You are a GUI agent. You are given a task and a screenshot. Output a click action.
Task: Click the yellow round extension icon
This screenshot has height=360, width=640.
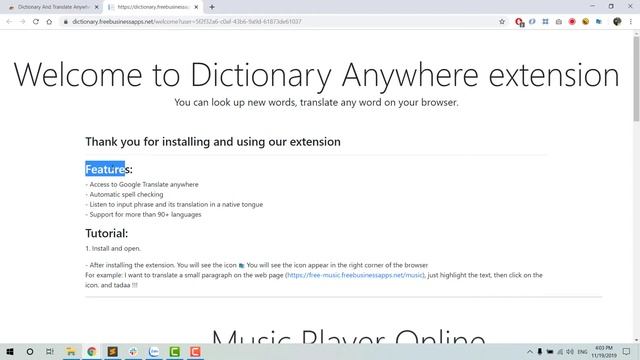pos(585,21)
